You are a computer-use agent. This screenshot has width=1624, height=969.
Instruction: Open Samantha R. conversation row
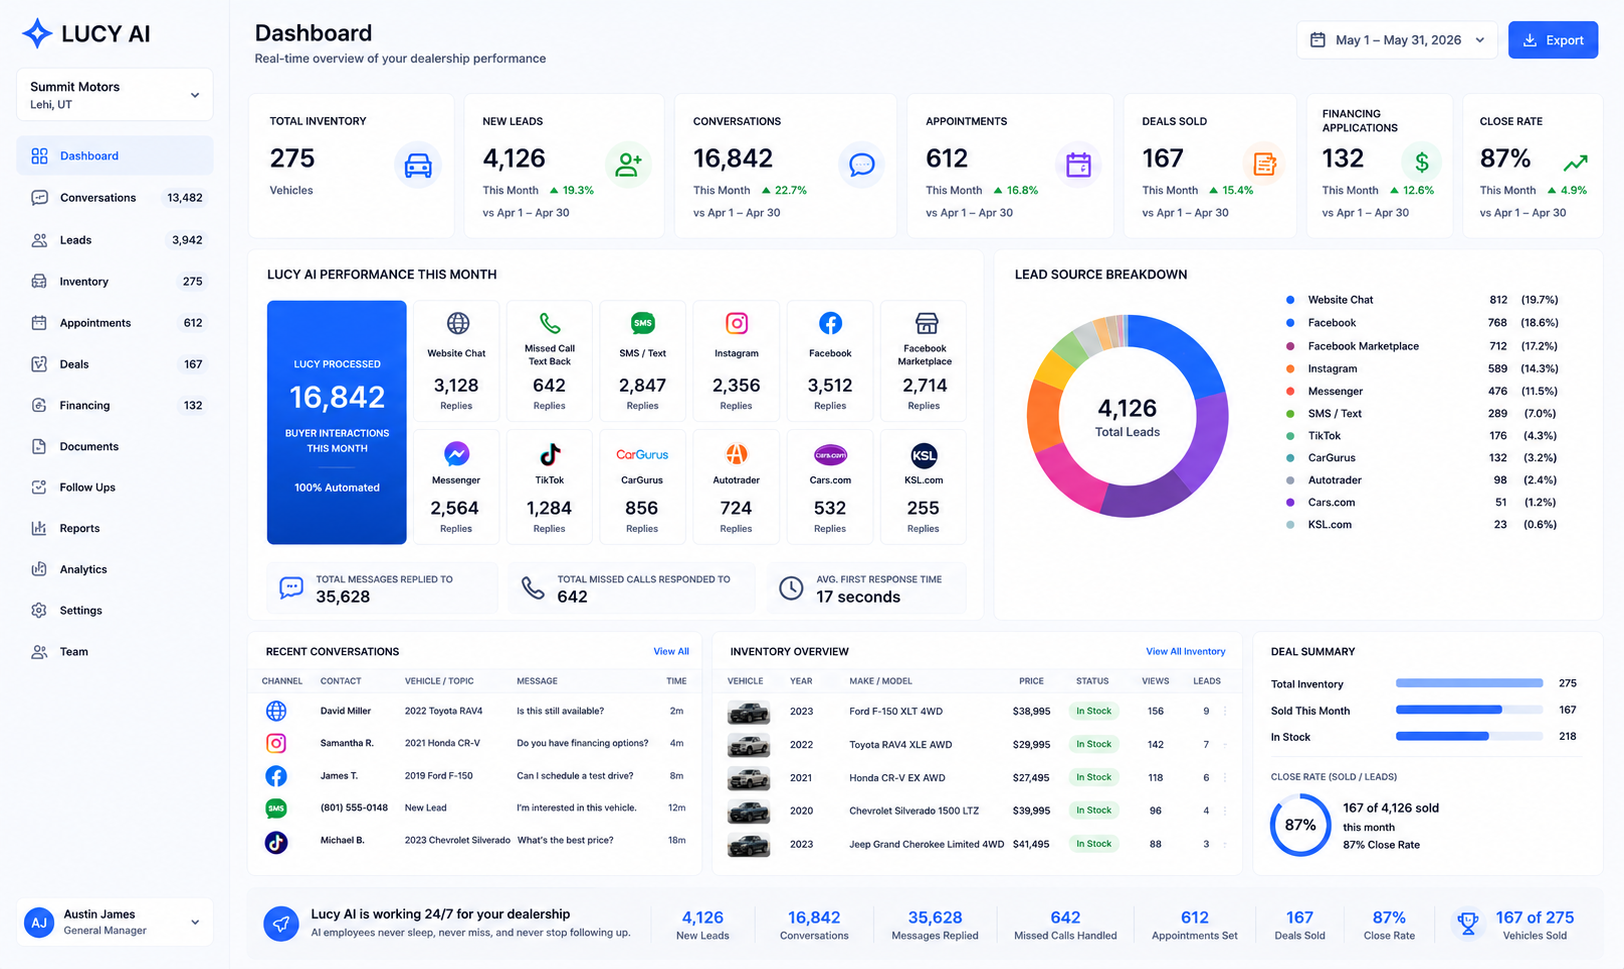(x=475, y=743)
